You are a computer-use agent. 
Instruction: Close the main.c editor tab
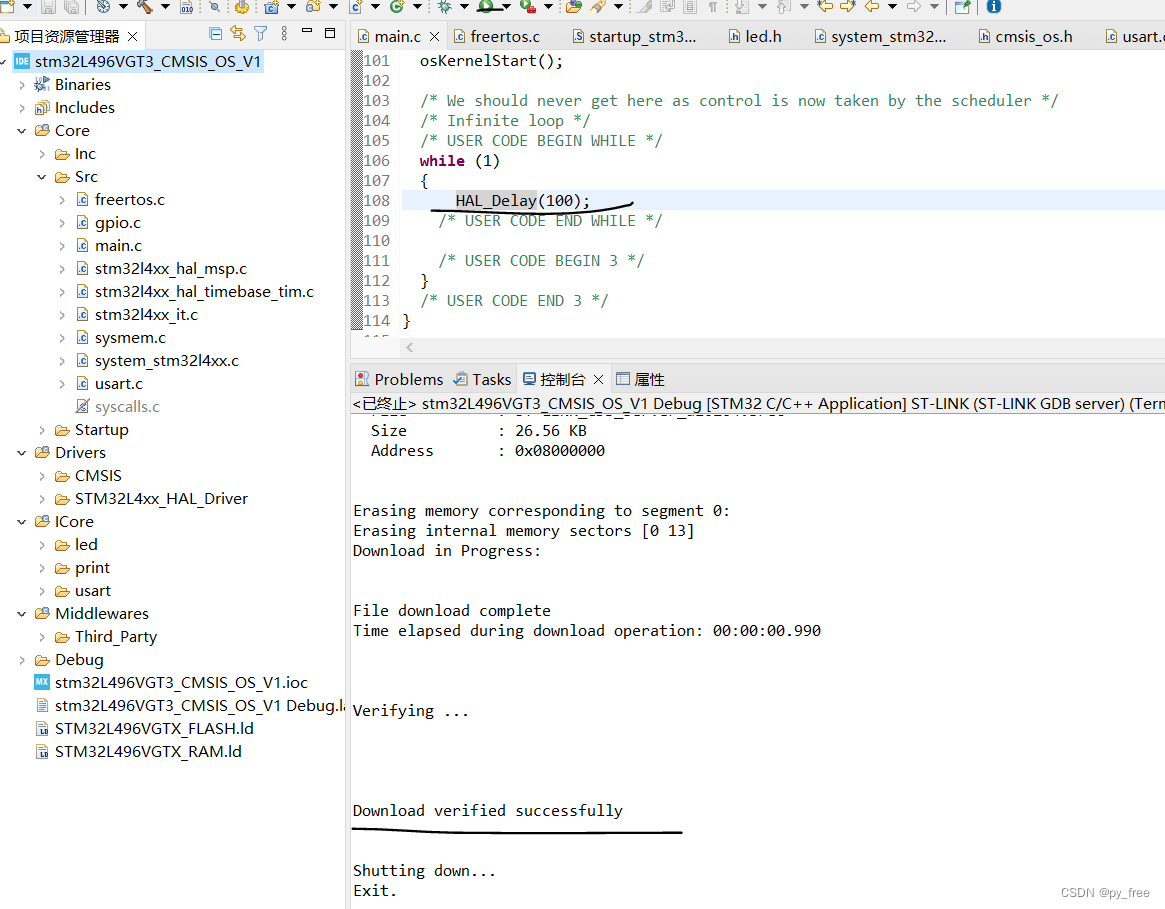434,37
